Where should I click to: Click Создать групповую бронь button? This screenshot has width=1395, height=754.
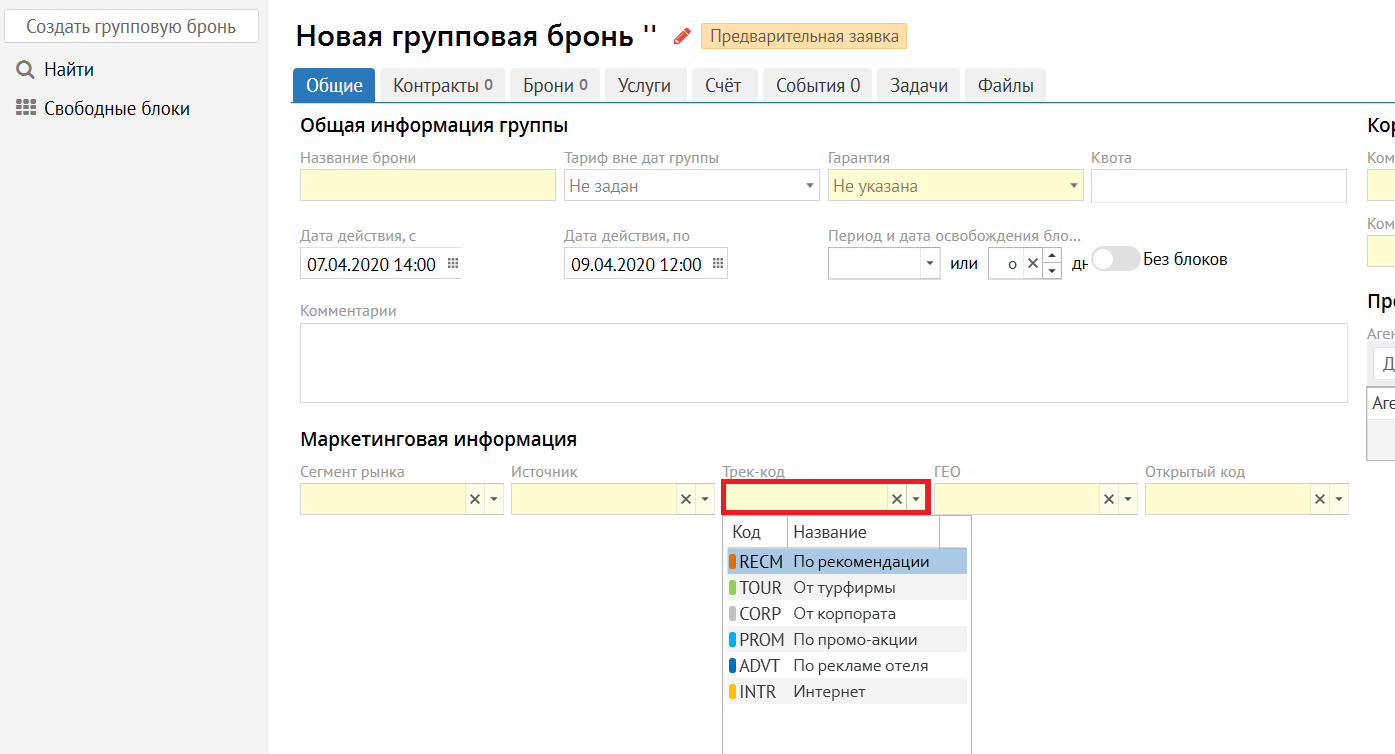(131, 27)
